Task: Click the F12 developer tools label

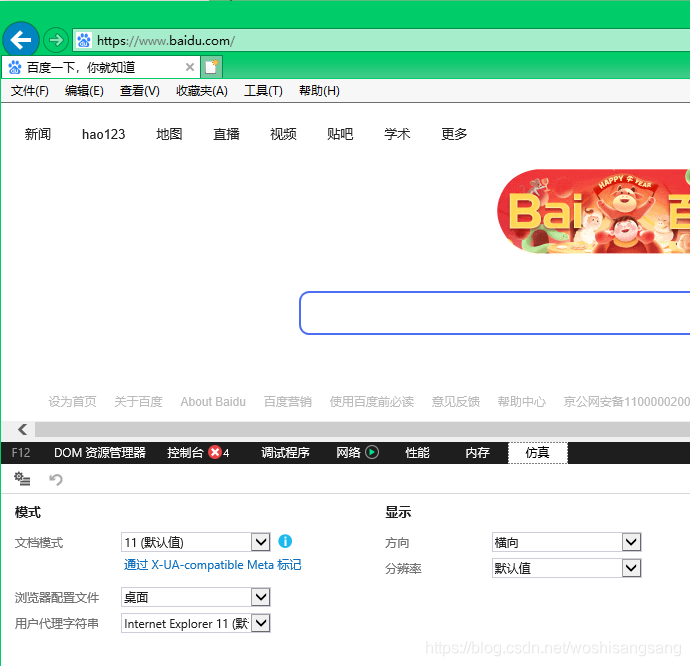Action: (x=21, y=453)
